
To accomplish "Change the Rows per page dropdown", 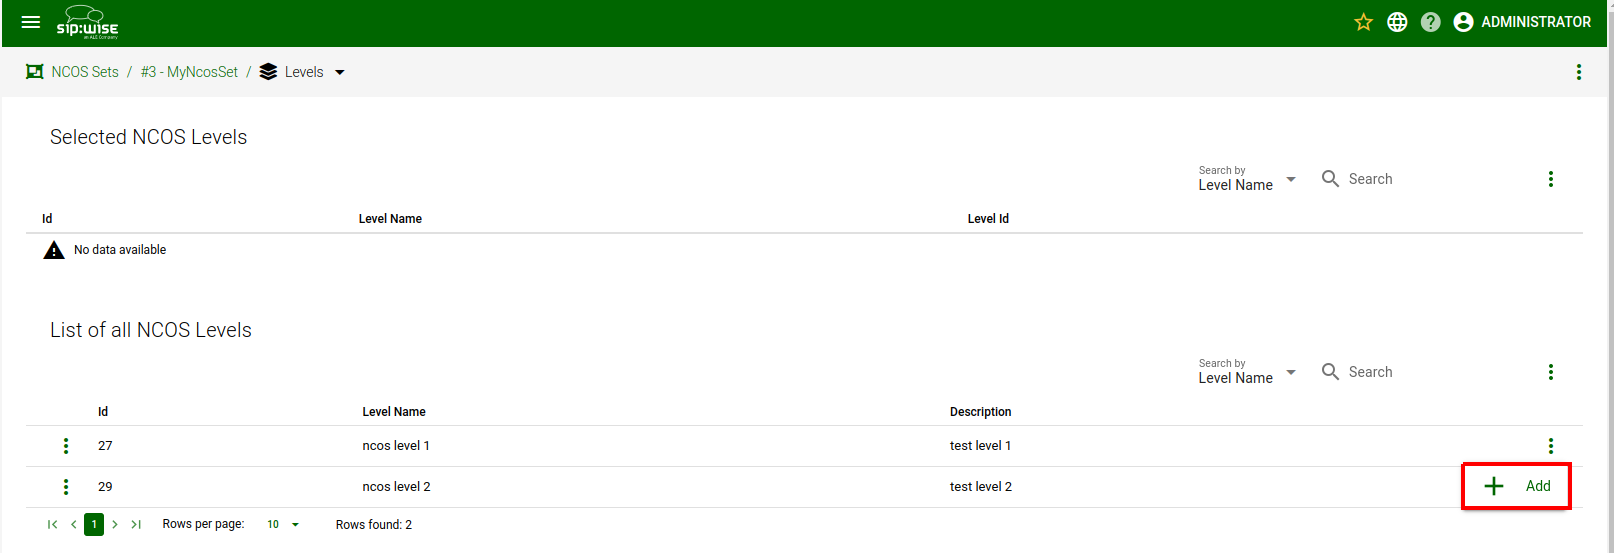I will 283,524.
